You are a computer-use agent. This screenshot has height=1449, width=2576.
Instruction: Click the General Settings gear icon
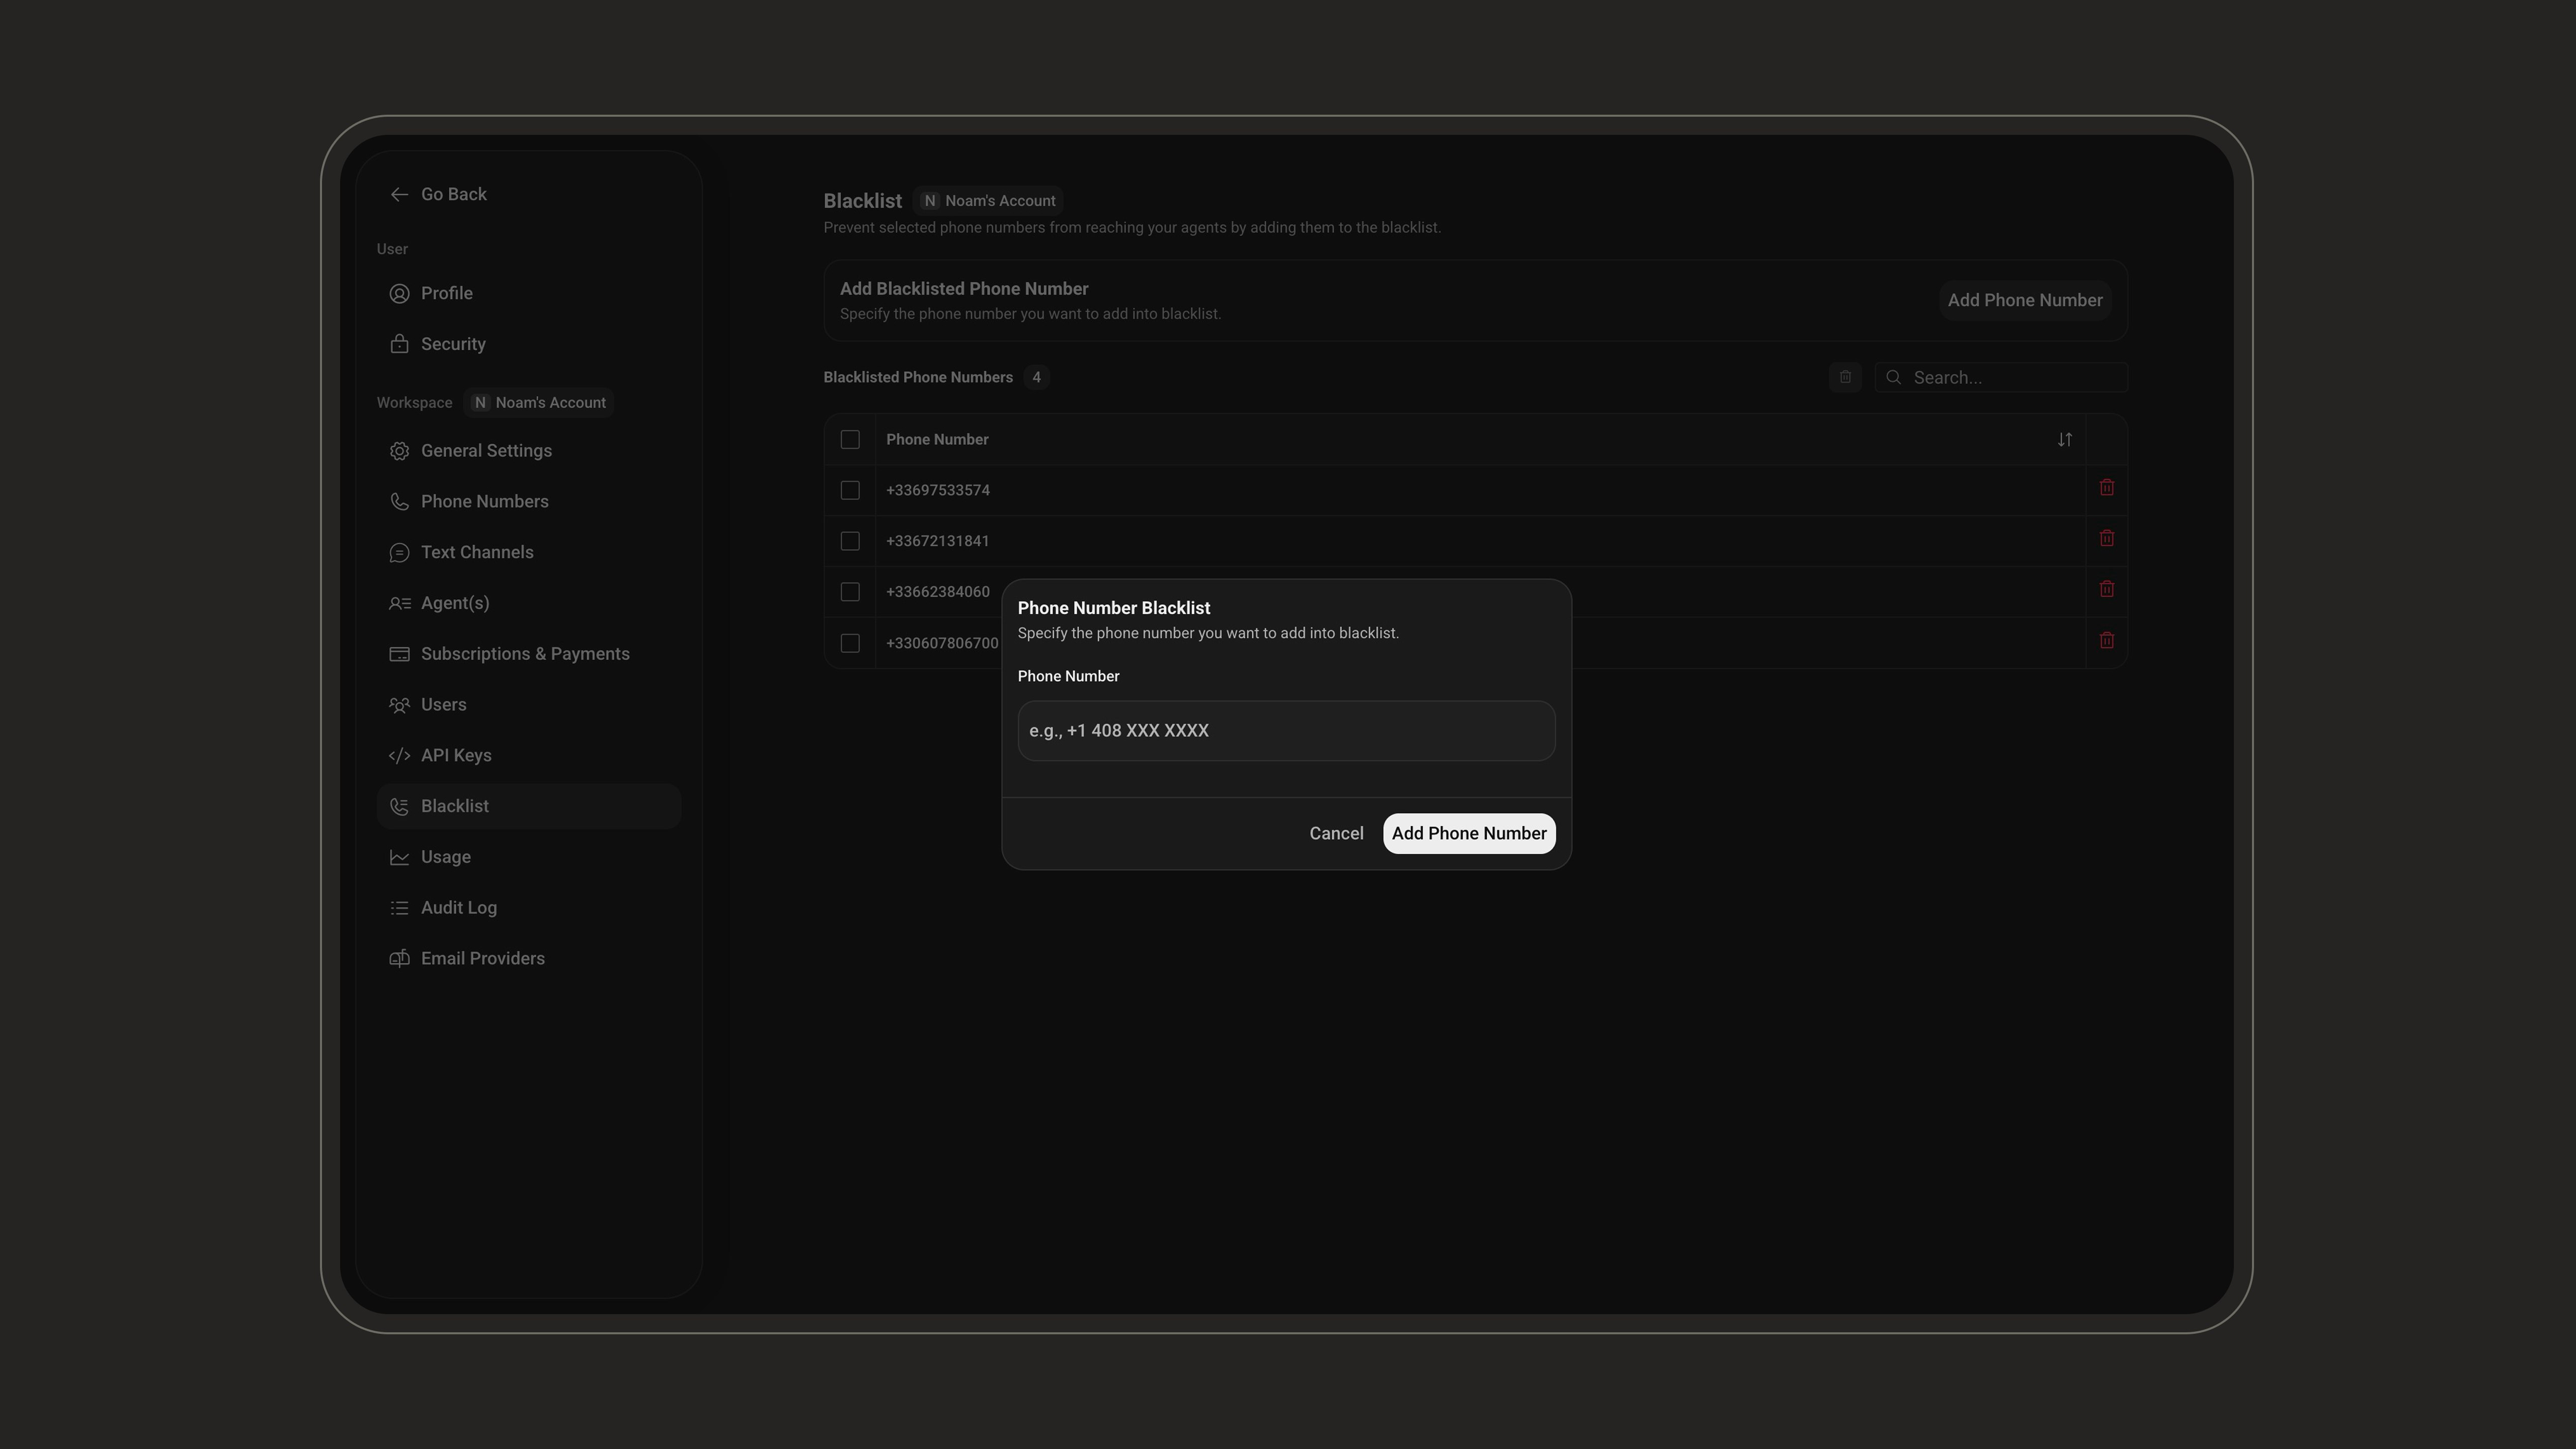coord(399,451)
